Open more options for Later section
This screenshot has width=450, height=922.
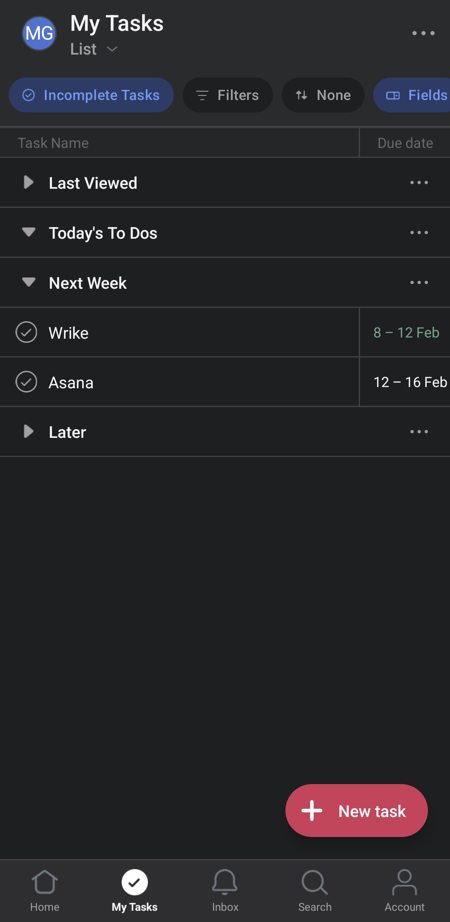pos(419,432)
